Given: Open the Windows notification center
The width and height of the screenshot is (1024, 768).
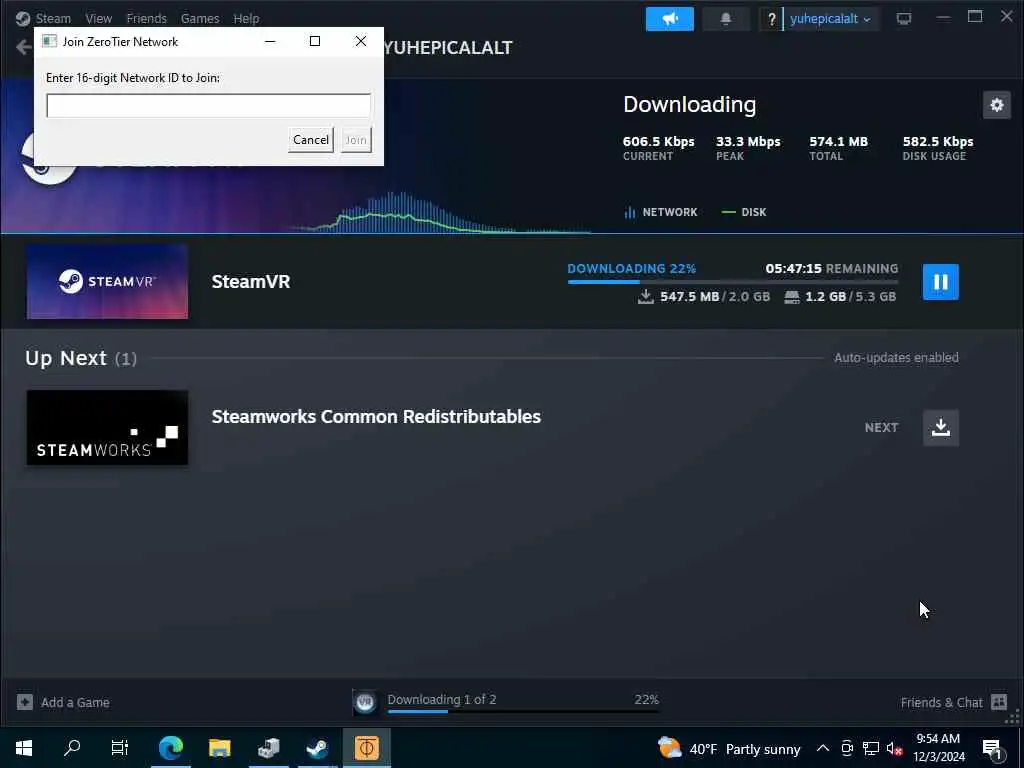Looking at the screenshot, I should tap(993, 748).
